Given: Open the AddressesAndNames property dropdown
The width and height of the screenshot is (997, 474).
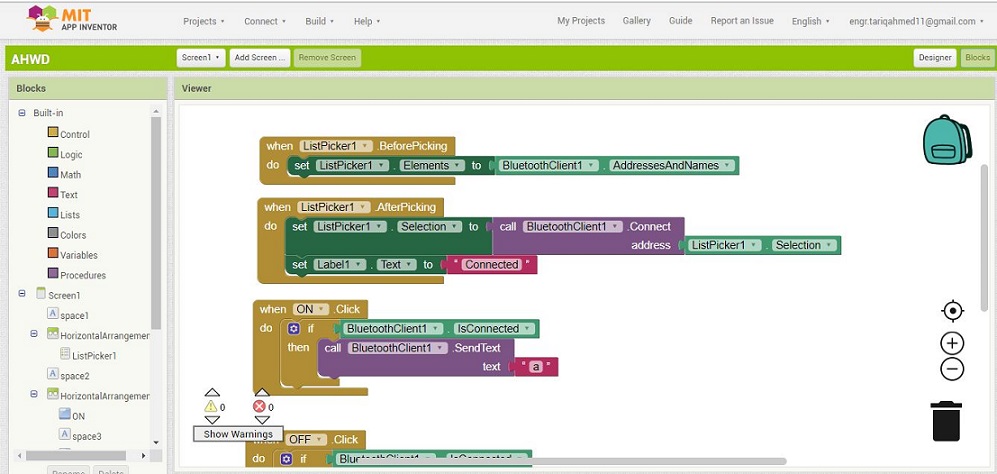Looking at the screenshot, I should [671, 165].
